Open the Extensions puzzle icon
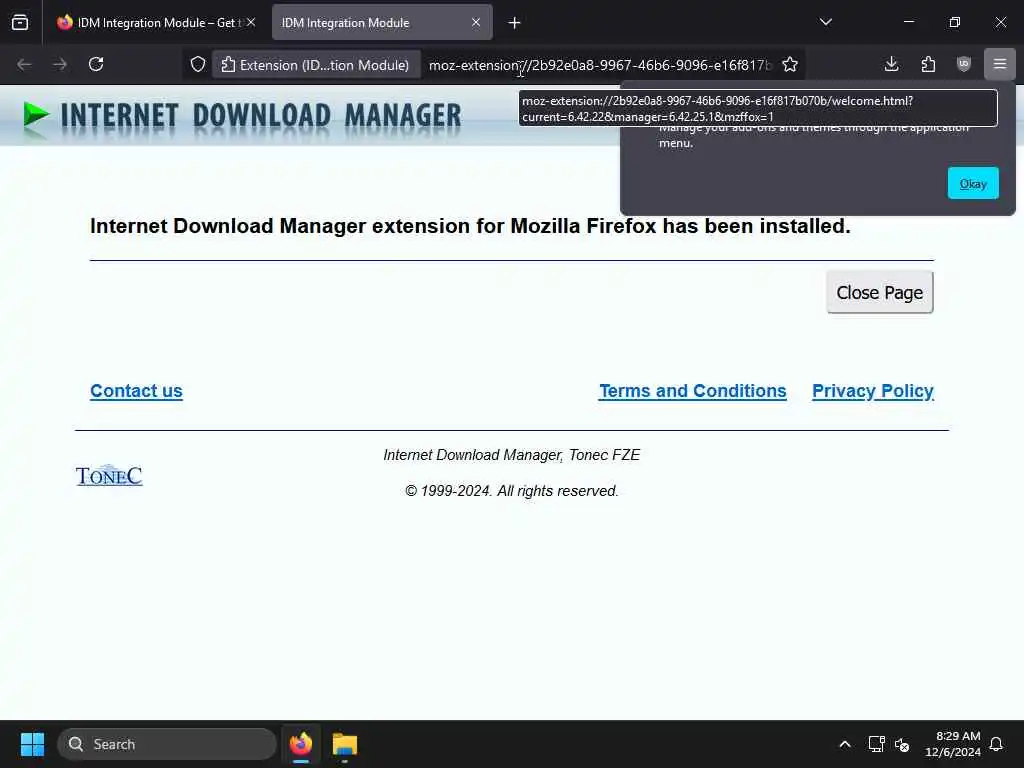1024x768 pixels. pos(928,64)
